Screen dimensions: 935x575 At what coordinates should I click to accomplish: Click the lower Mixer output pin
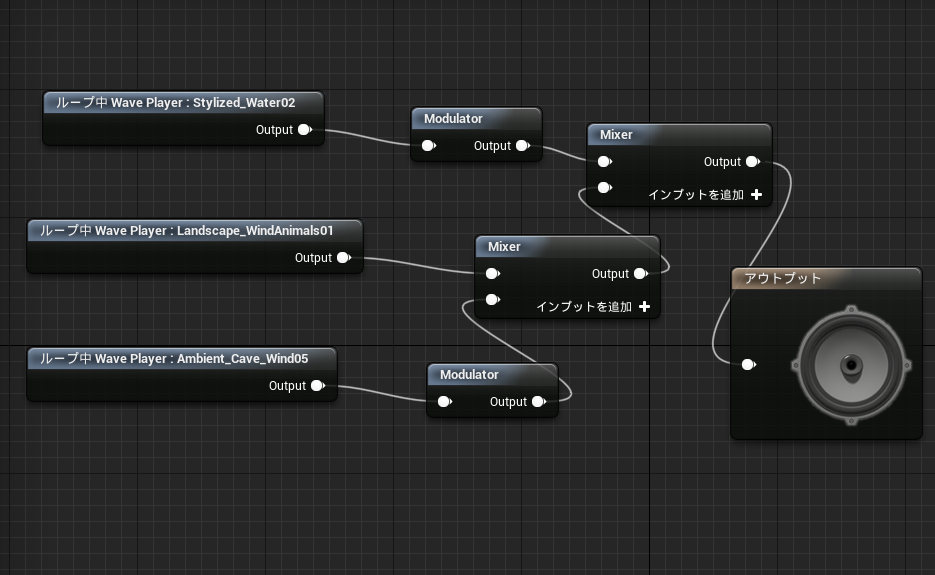(x=641, y=274)
